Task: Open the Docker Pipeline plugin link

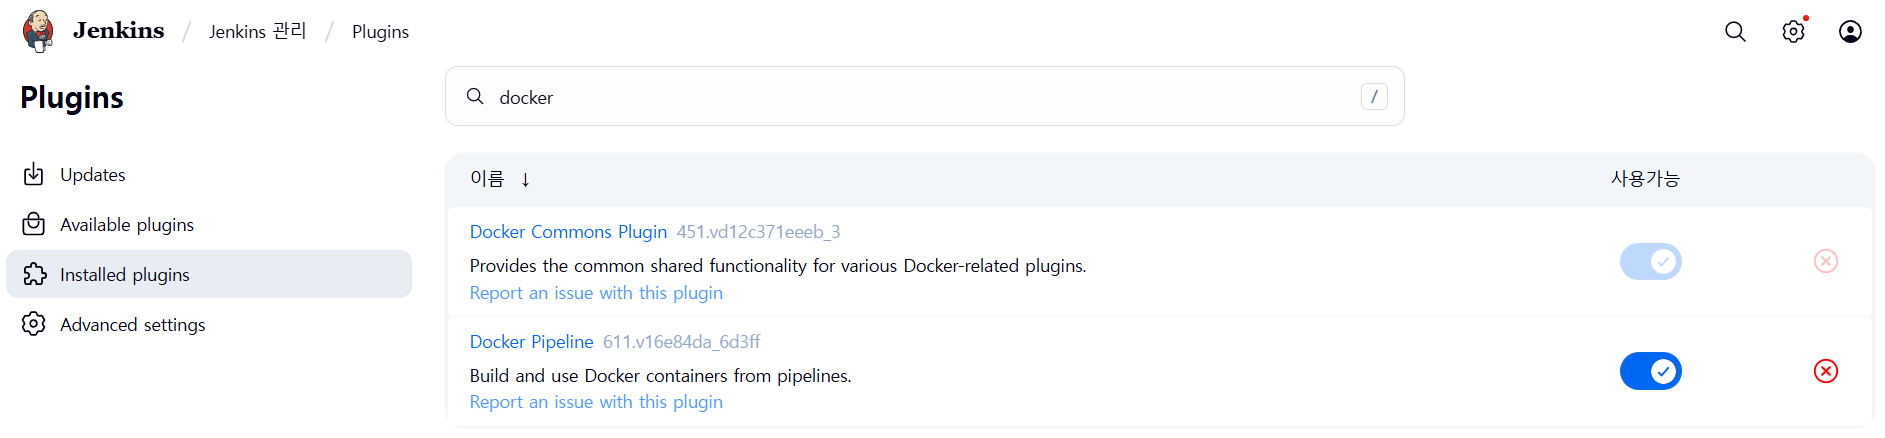Action: coord(532,341)
